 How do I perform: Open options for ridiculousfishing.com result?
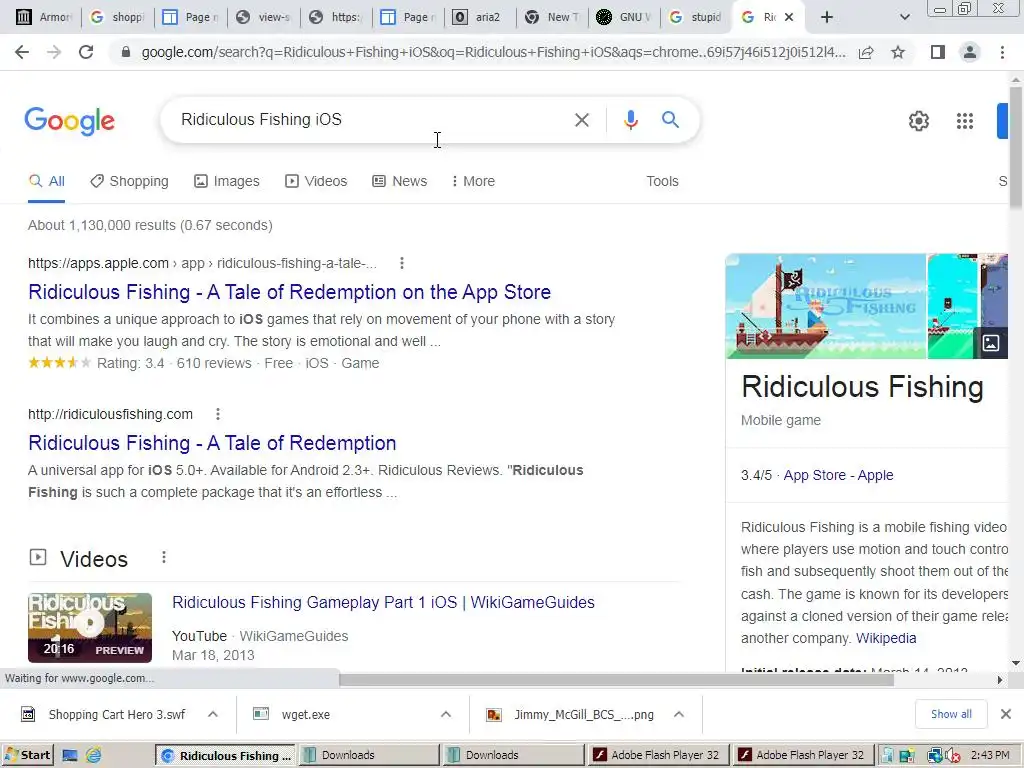point(217,414)
